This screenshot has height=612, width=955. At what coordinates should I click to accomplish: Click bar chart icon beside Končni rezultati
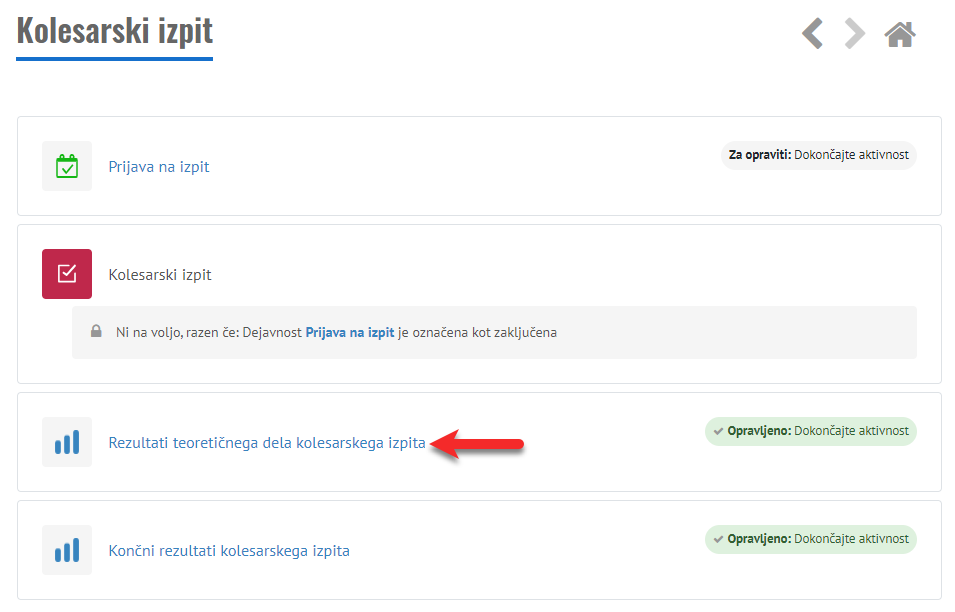pyautogui.click(x=67, y=550)
